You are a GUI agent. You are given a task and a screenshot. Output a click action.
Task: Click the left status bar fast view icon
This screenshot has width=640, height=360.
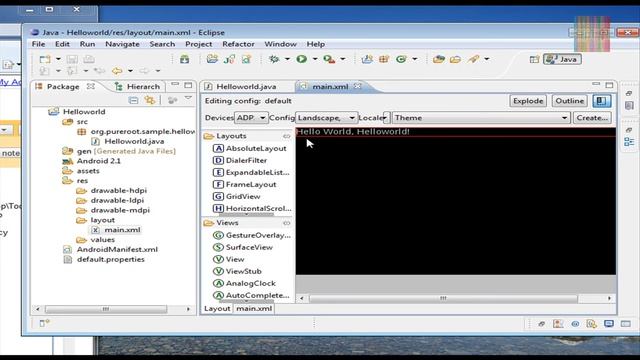pos(44,323)
